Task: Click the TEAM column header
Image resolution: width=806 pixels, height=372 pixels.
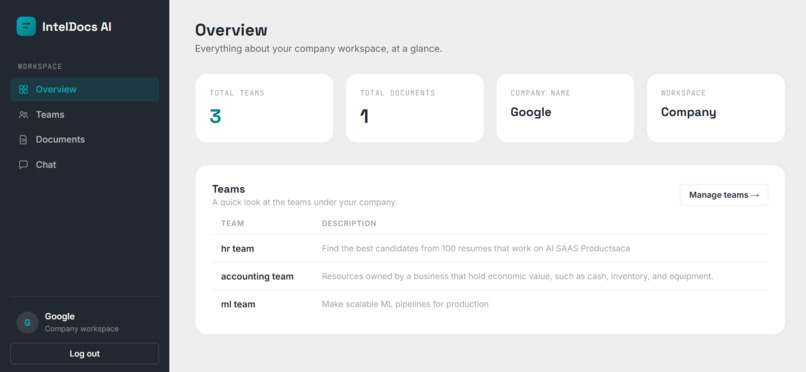Action: (232, 224)
